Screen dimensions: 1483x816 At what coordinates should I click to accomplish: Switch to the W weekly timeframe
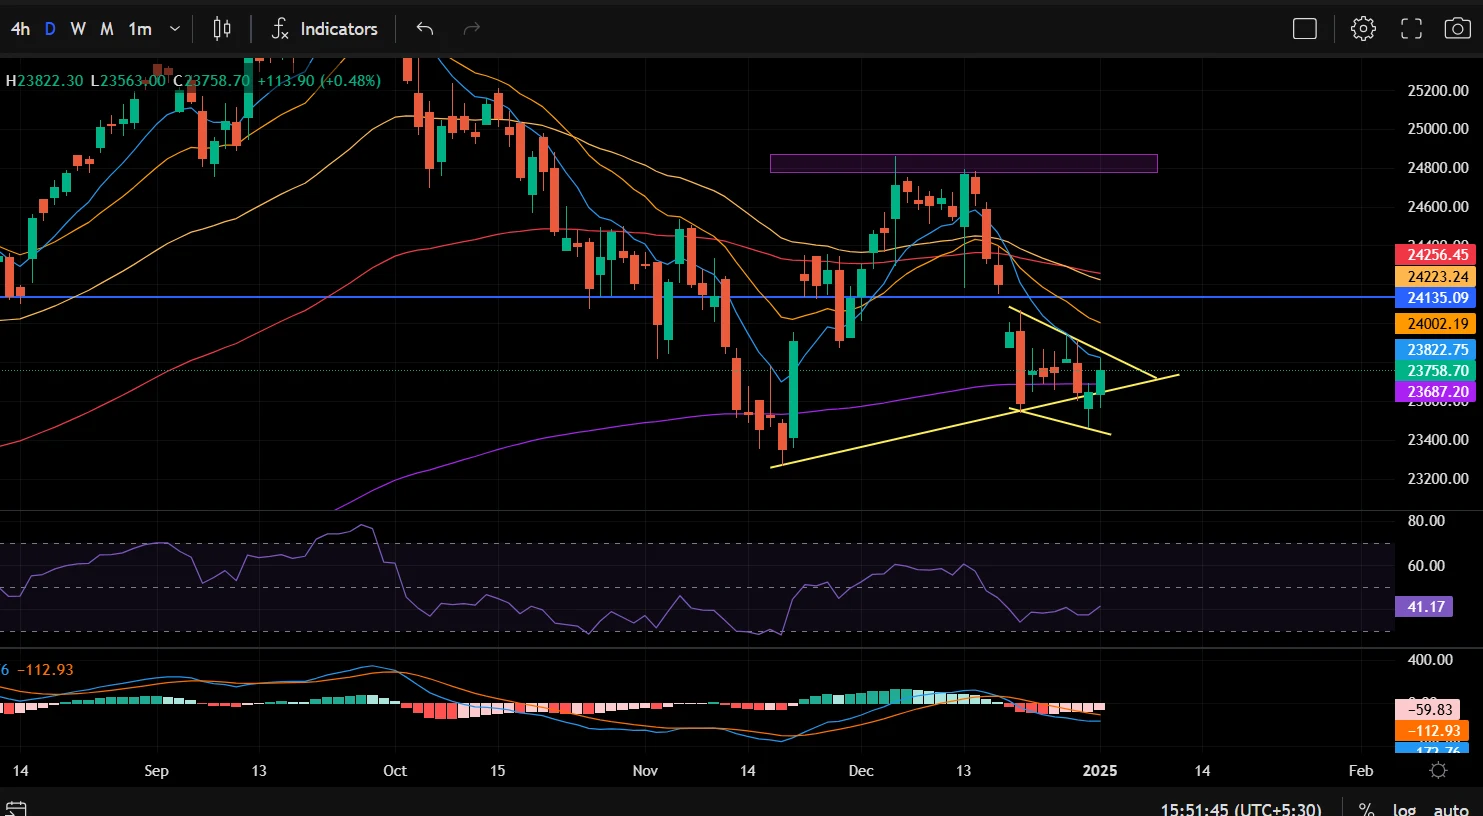click(x=78, y=29)
